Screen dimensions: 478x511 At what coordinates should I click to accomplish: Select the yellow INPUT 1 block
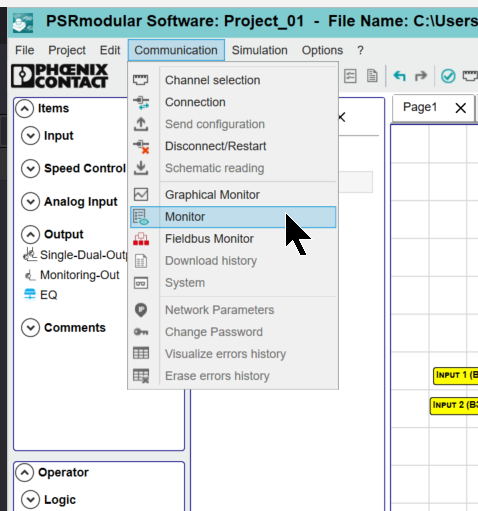coord(456,376)
